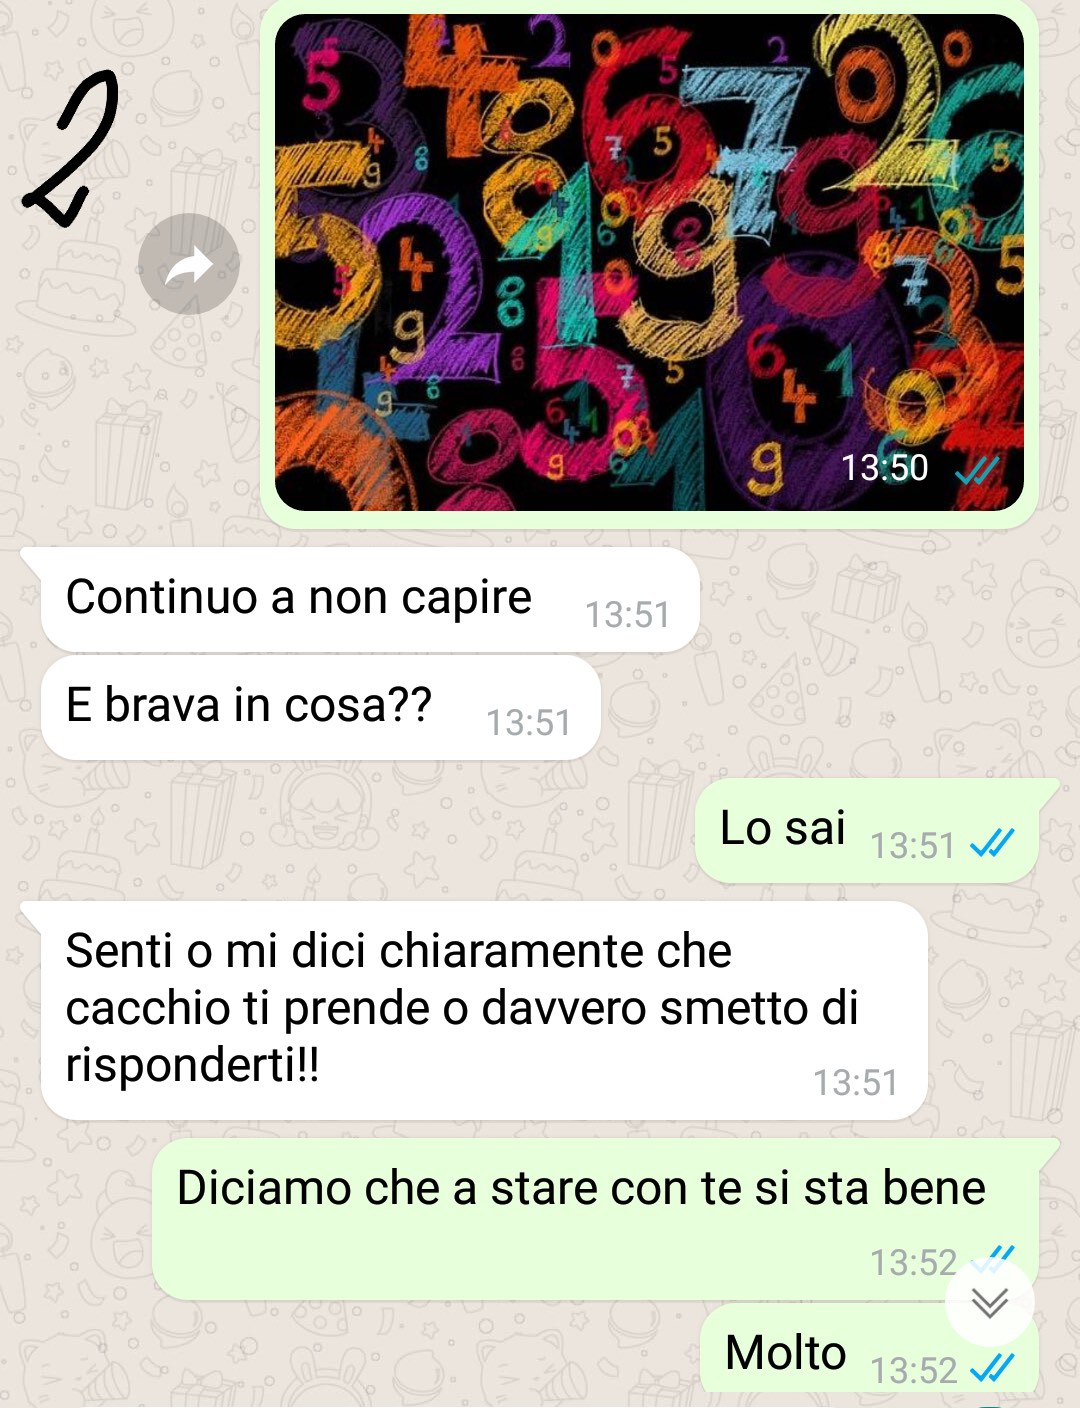
Task: Tap the 13:51 time on the 'risponderti!!' message
Action: click(x=855, y=1083)
